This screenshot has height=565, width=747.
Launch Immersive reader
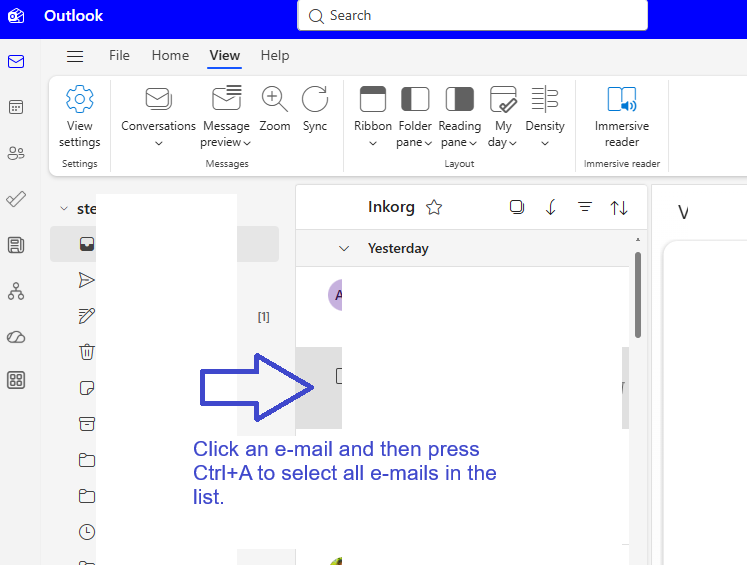[x=621, y=116]
